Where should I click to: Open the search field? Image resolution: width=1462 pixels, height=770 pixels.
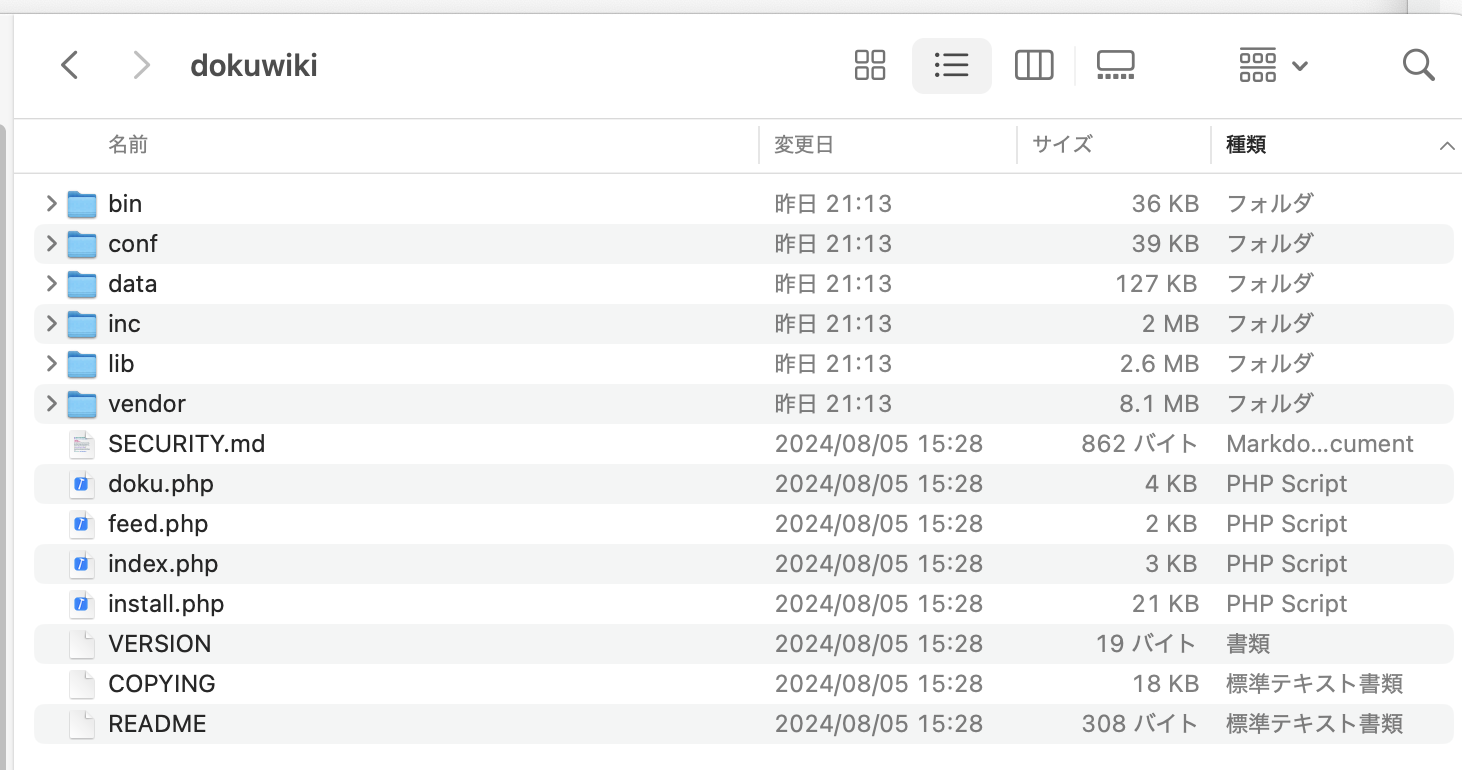point(1419,65)
